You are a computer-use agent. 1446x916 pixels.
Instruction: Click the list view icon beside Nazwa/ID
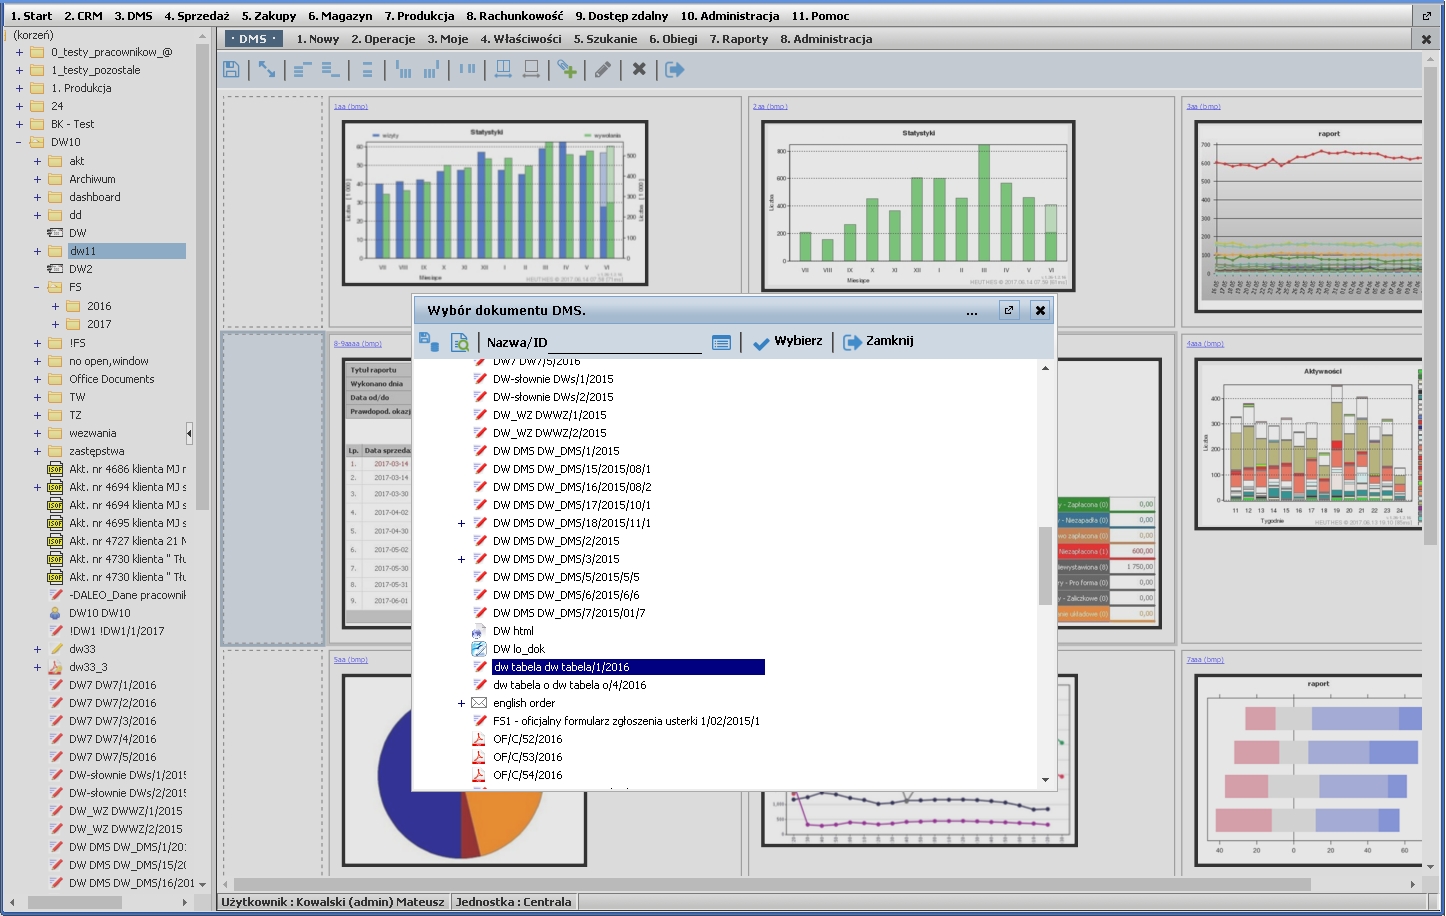pyautogui.click(x=721, y=342)
